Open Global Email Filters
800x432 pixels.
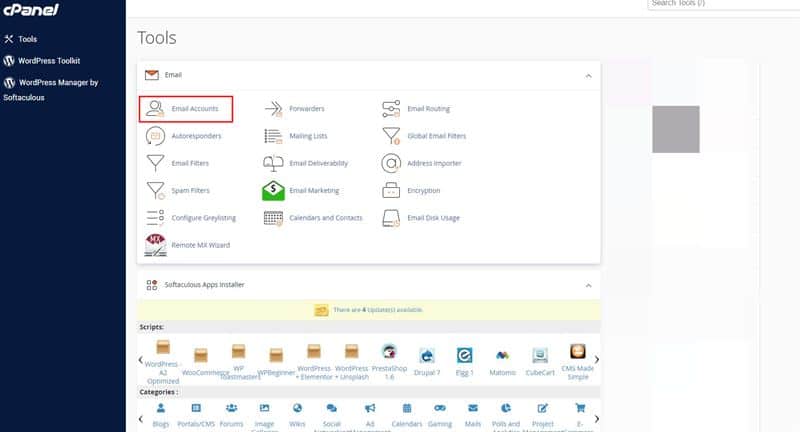coord(423,136)
